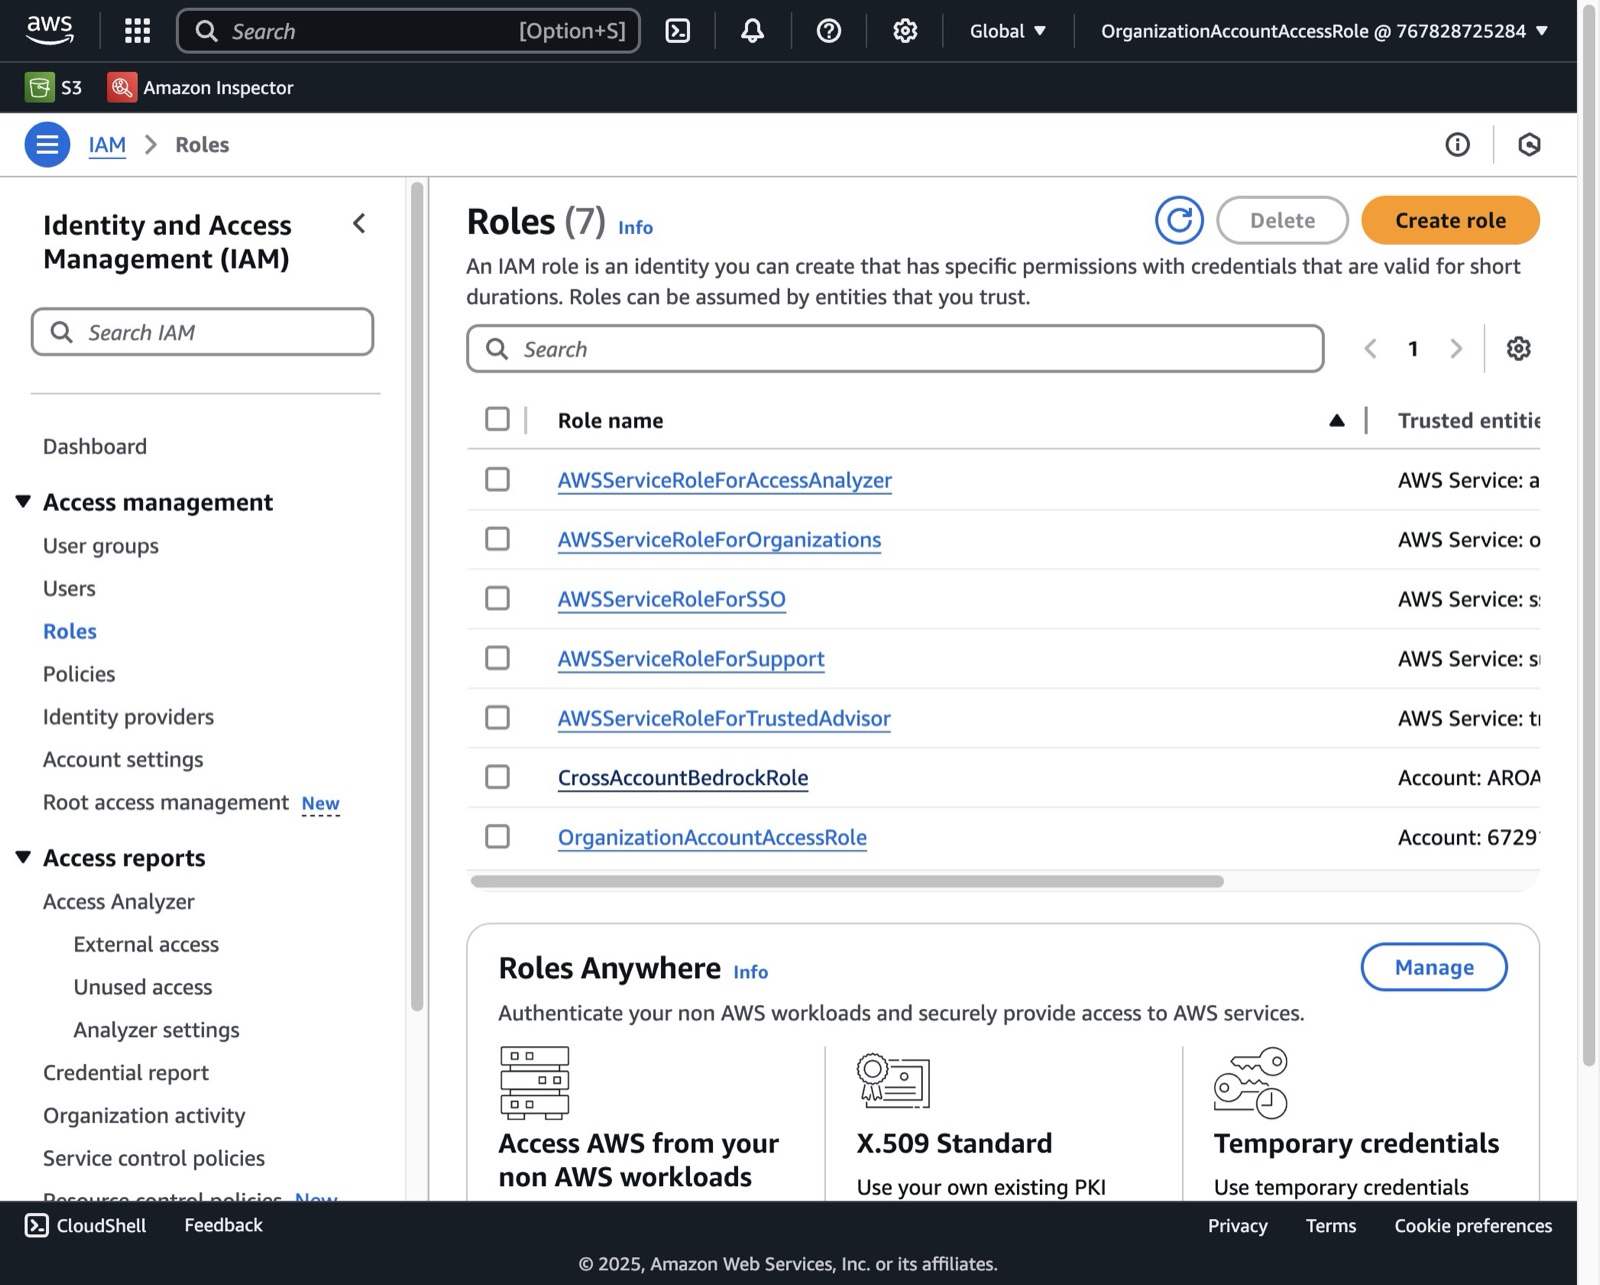Check AWSServiceRoleForOrganizations row checkbox
The width and height of the screenshot is (1600, 1285).
click(497, 539)
